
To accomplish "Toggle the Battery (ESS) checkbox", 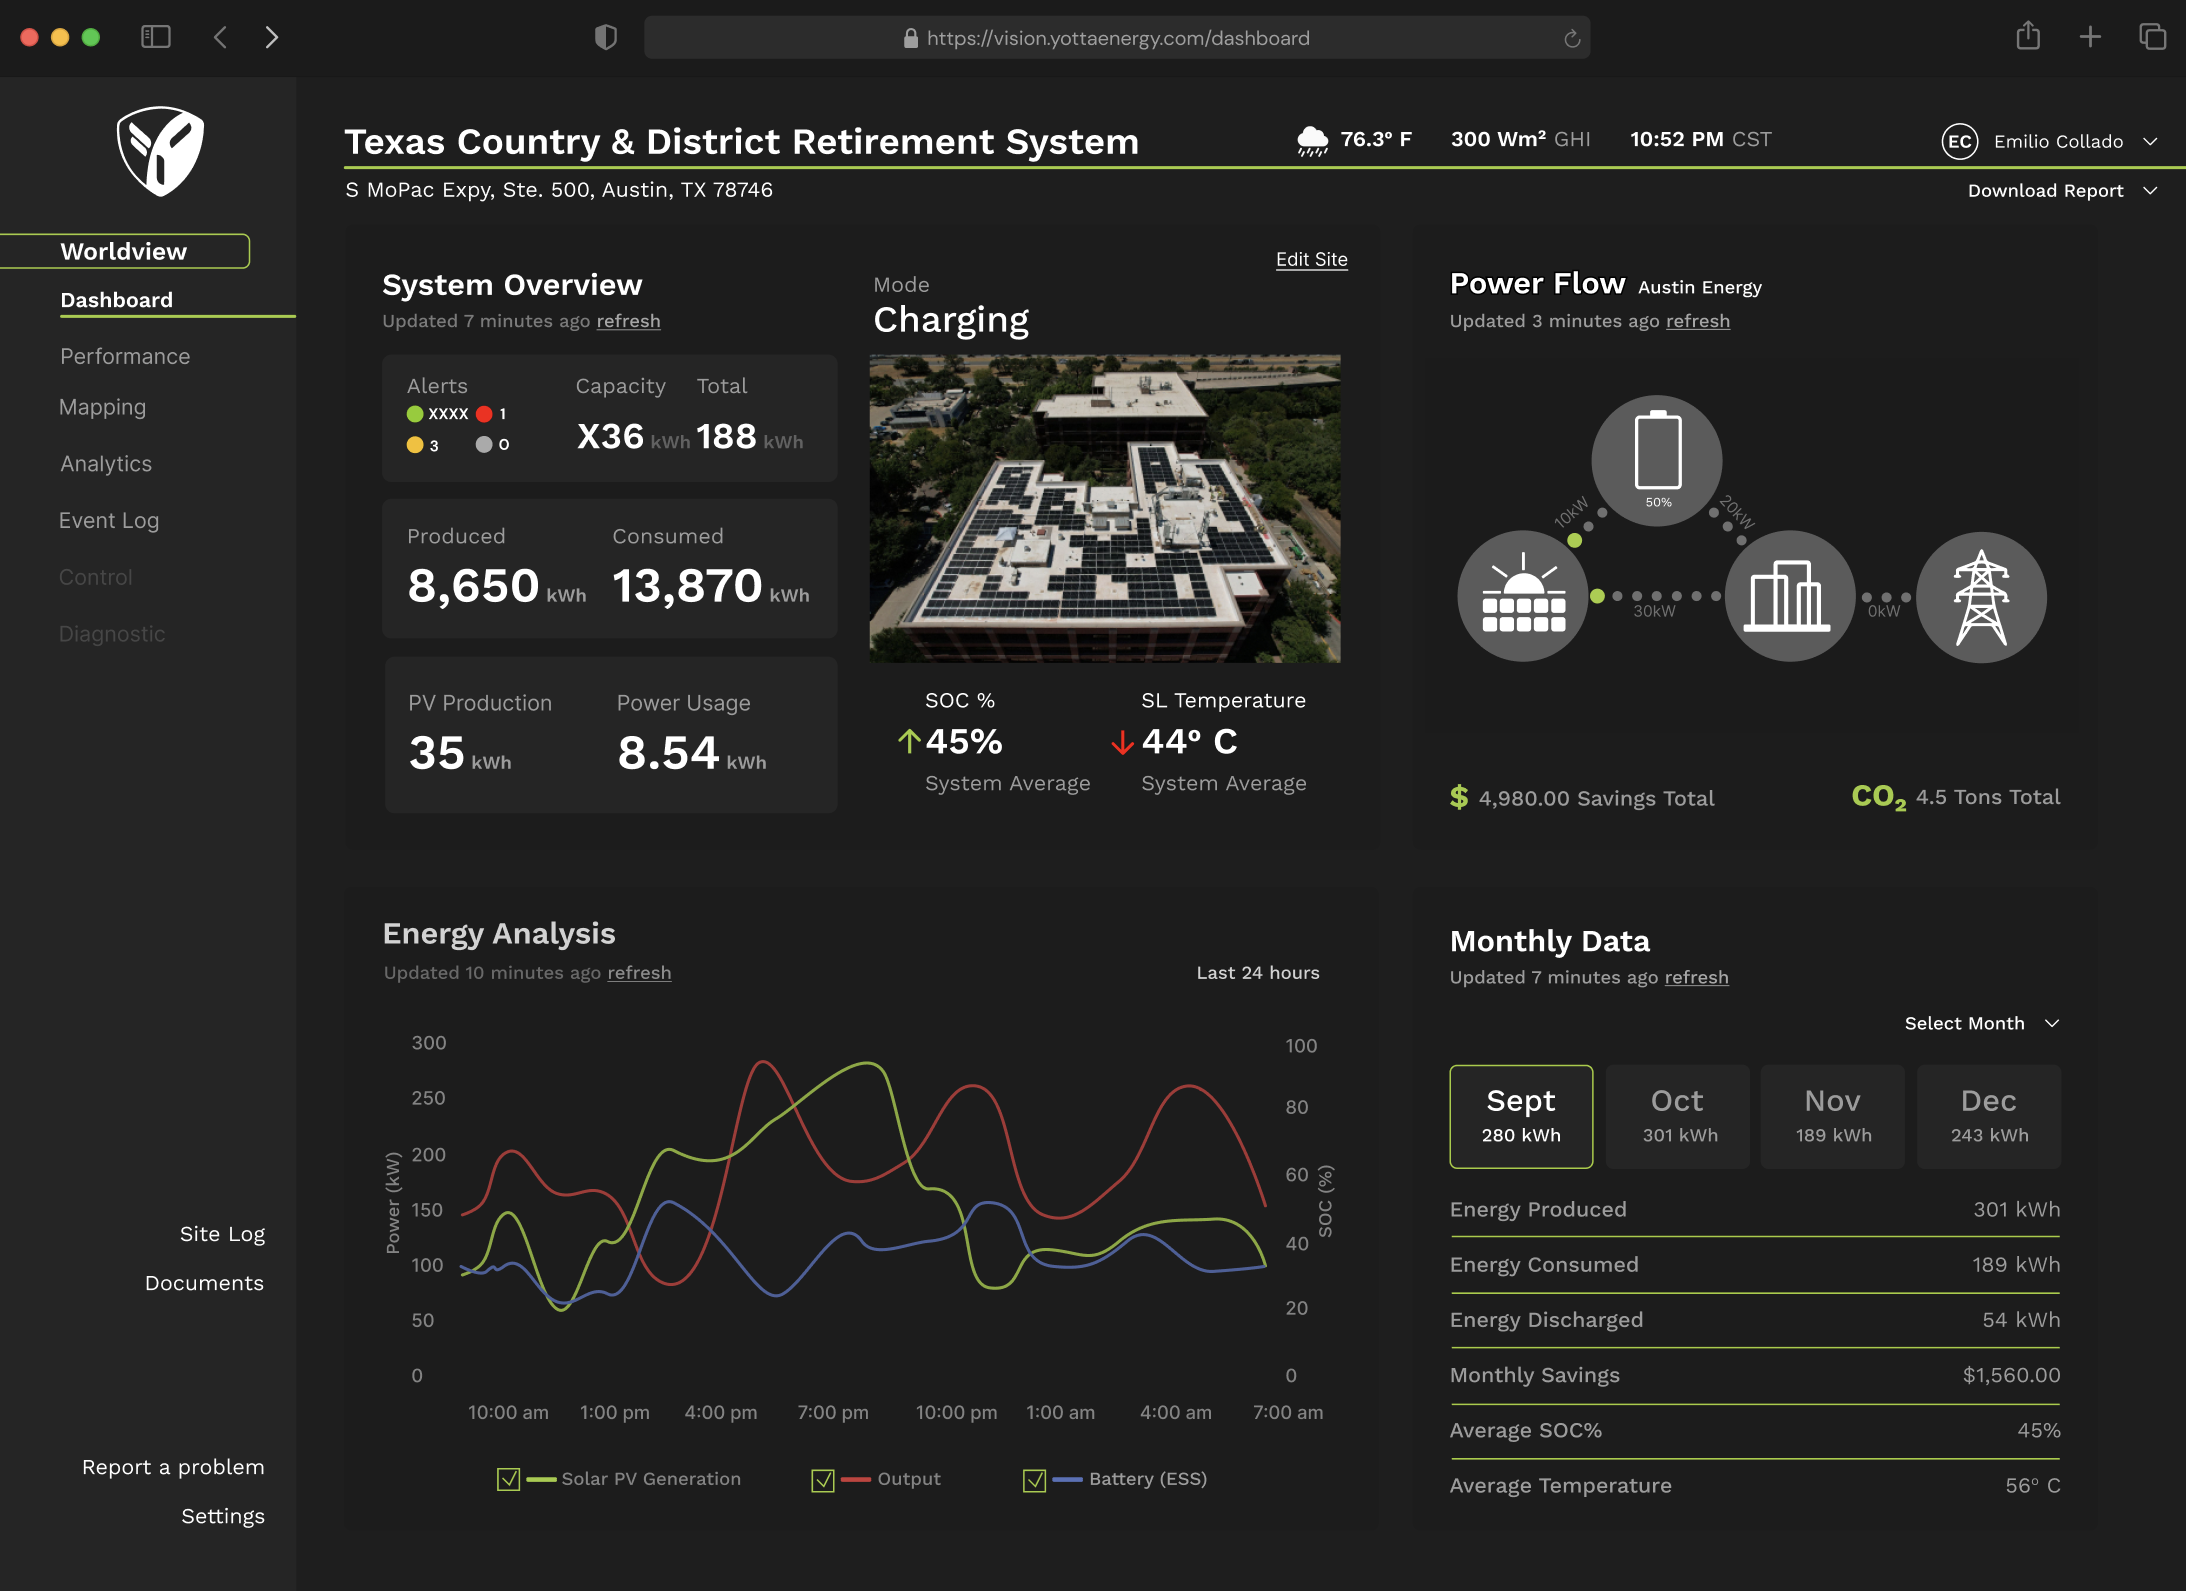I will pos(1035,1479).
